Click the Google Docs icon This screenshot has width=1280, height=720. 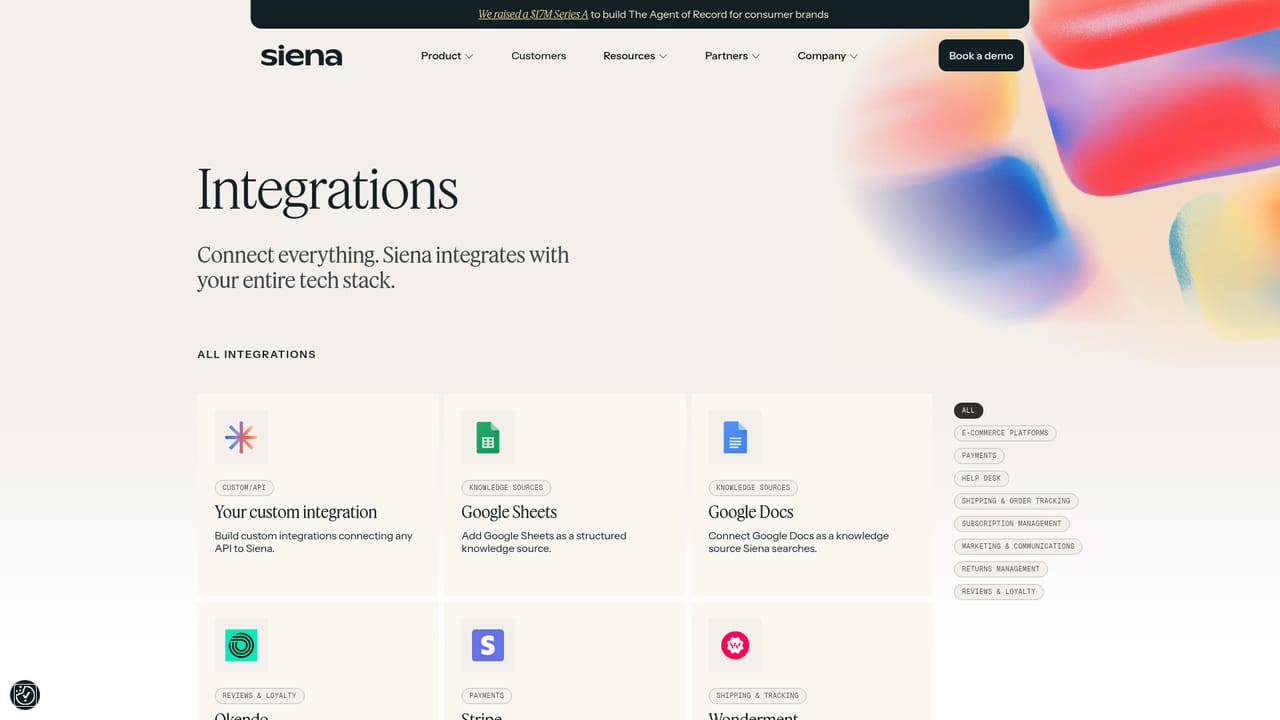coord(735,437)
